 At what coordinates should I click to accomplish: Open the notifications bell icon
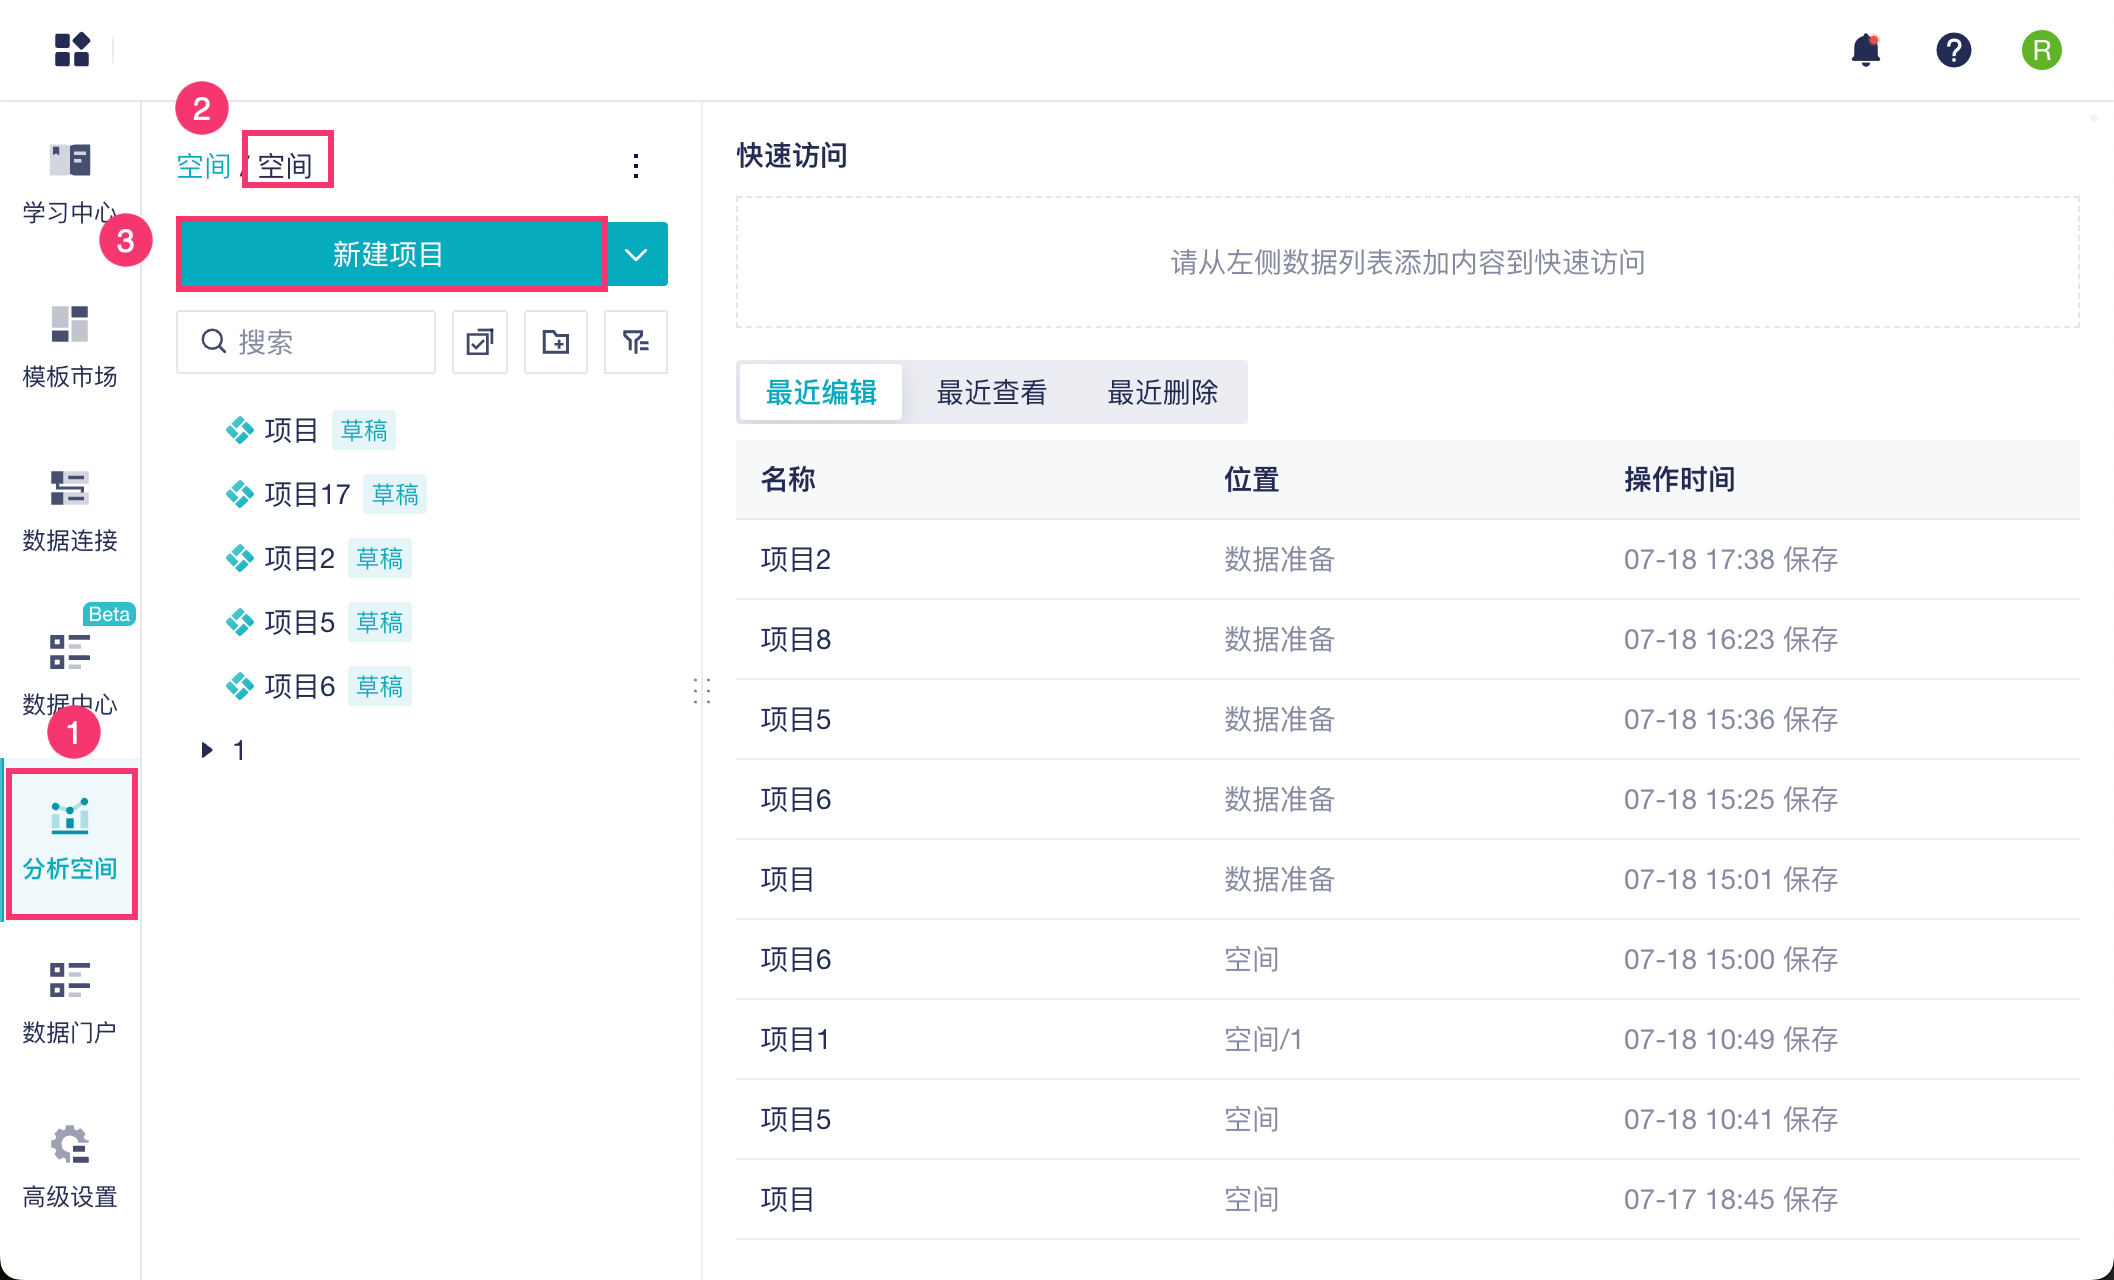[1865, 50]
